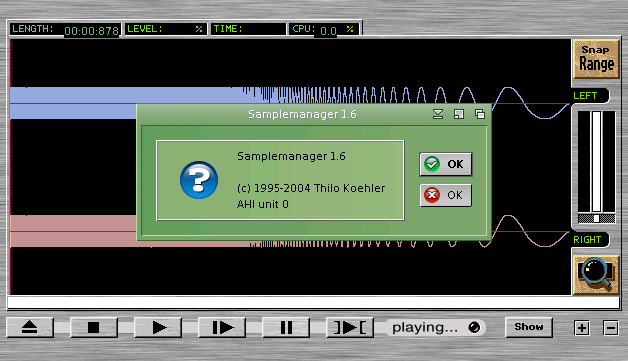The height and width of the screenshot is (361, 628).
Task: Click the copyright Thilo Koehler text
Action: tap(311, 188)
